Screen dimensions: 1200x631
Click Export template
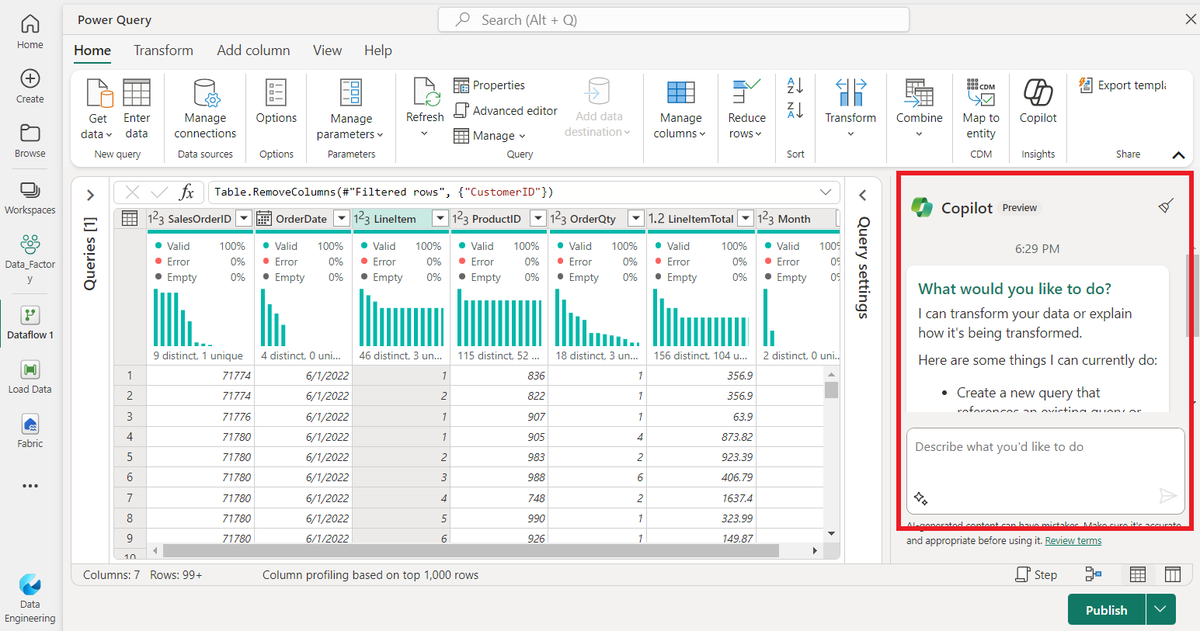pos(1122,86)
